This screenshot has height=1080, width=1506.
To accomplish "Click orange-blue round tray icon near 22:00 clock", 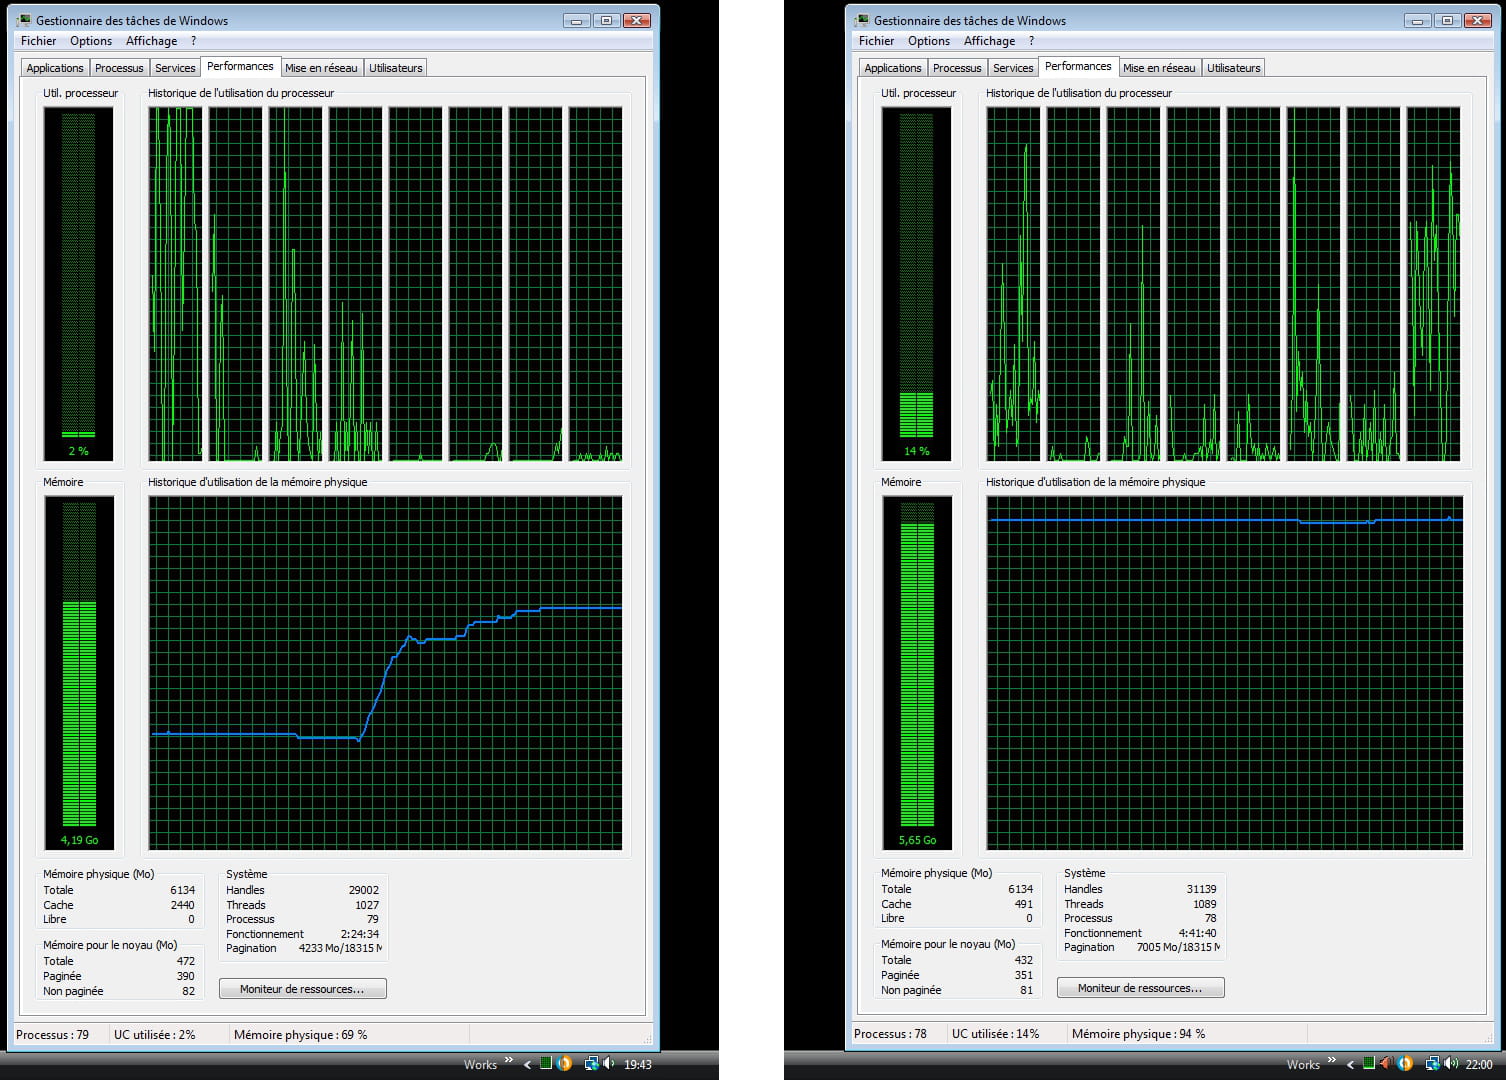I will click(1405, 1063).
